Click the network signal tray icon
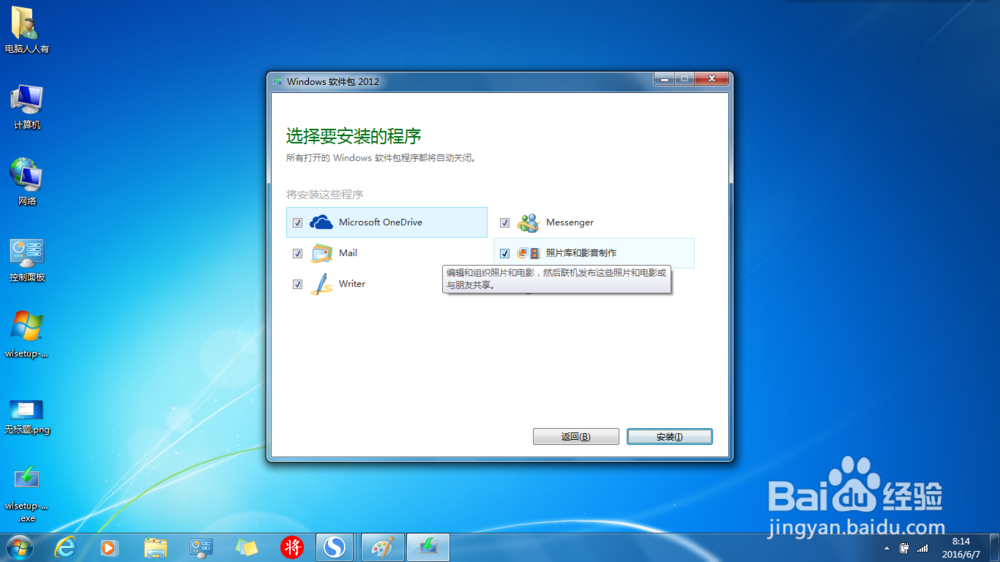This screenshot has height=562, width=1000. pyautogui.click(x=922, y=548)
